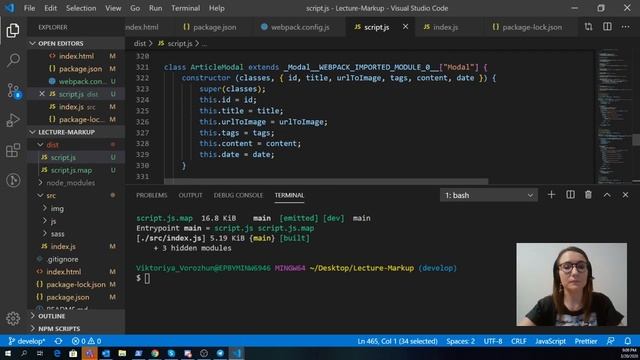The image size is (640, 360).
Task: Open the Source Control view
Action: [13, 90]
